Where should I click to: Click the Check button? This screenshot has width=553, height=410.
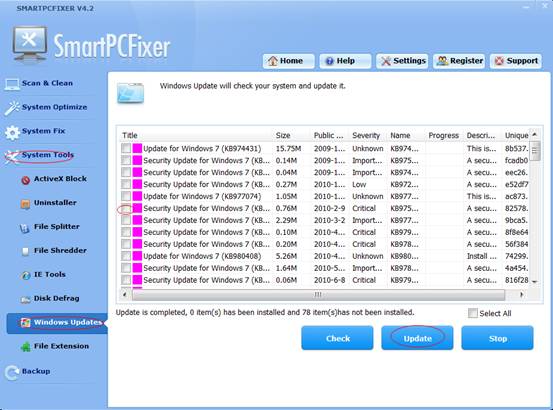tap(338, 338)
